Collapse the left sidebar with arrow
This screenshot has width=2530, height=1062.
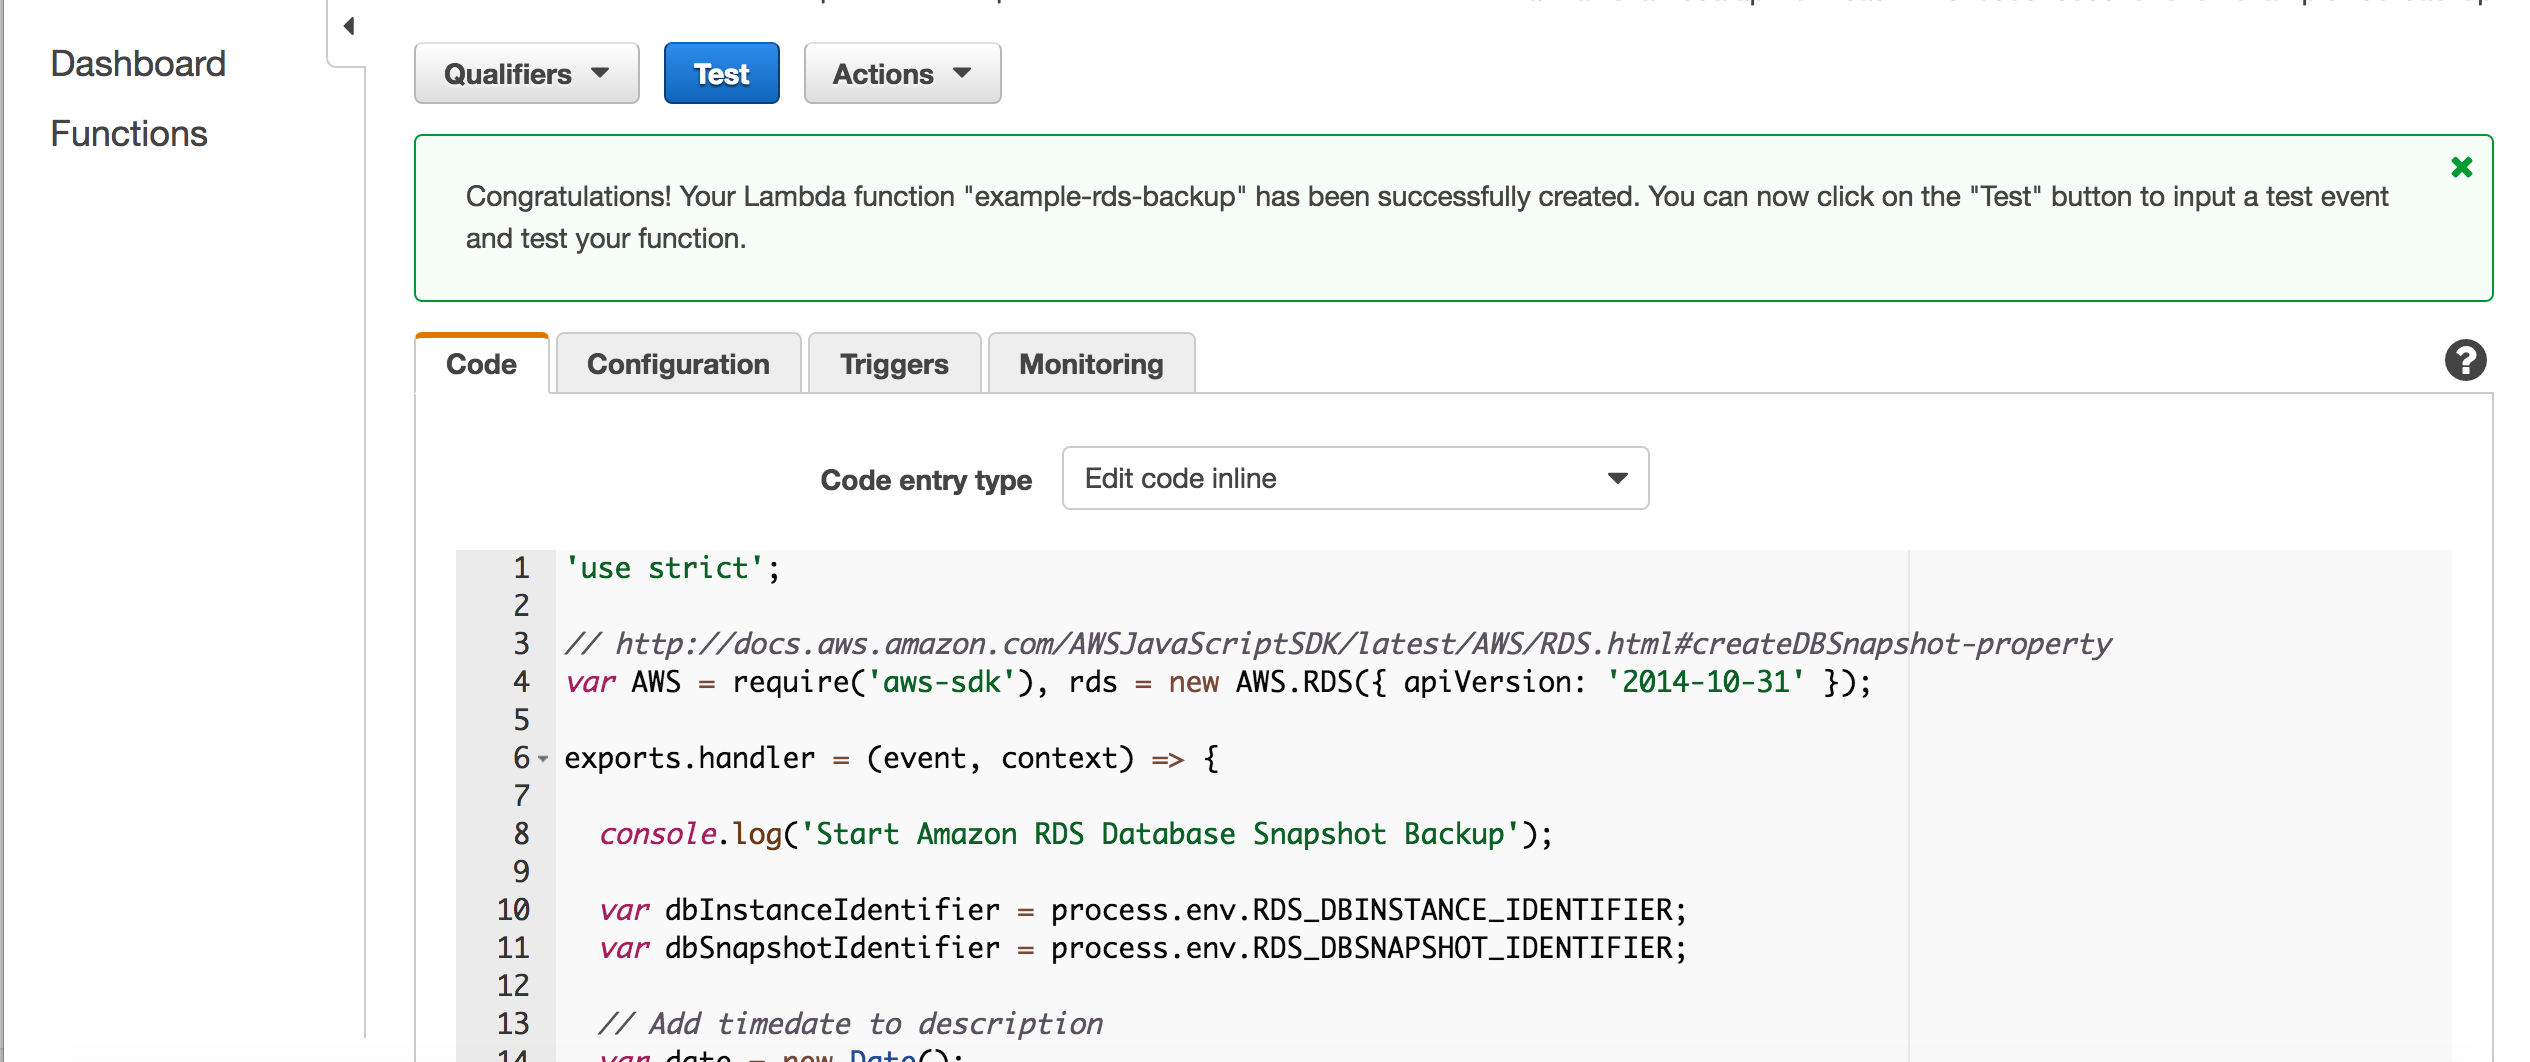(348, 27)
